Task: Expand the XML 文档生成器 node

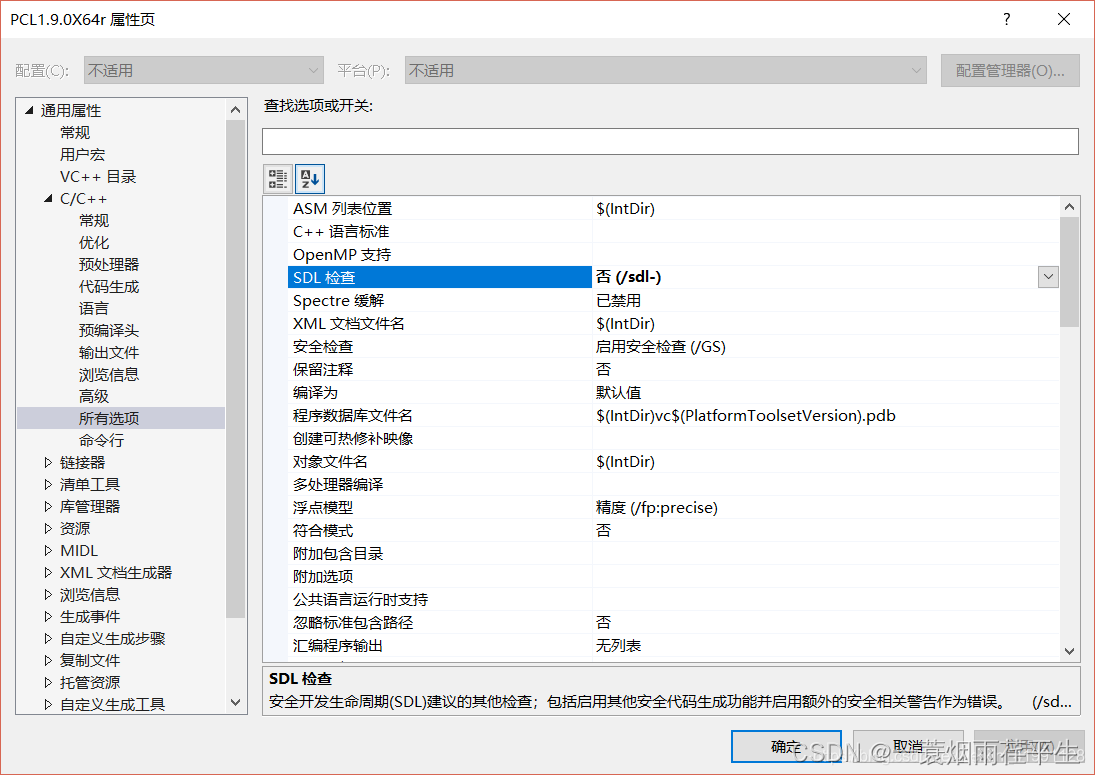Action: [x=48, y=573]
